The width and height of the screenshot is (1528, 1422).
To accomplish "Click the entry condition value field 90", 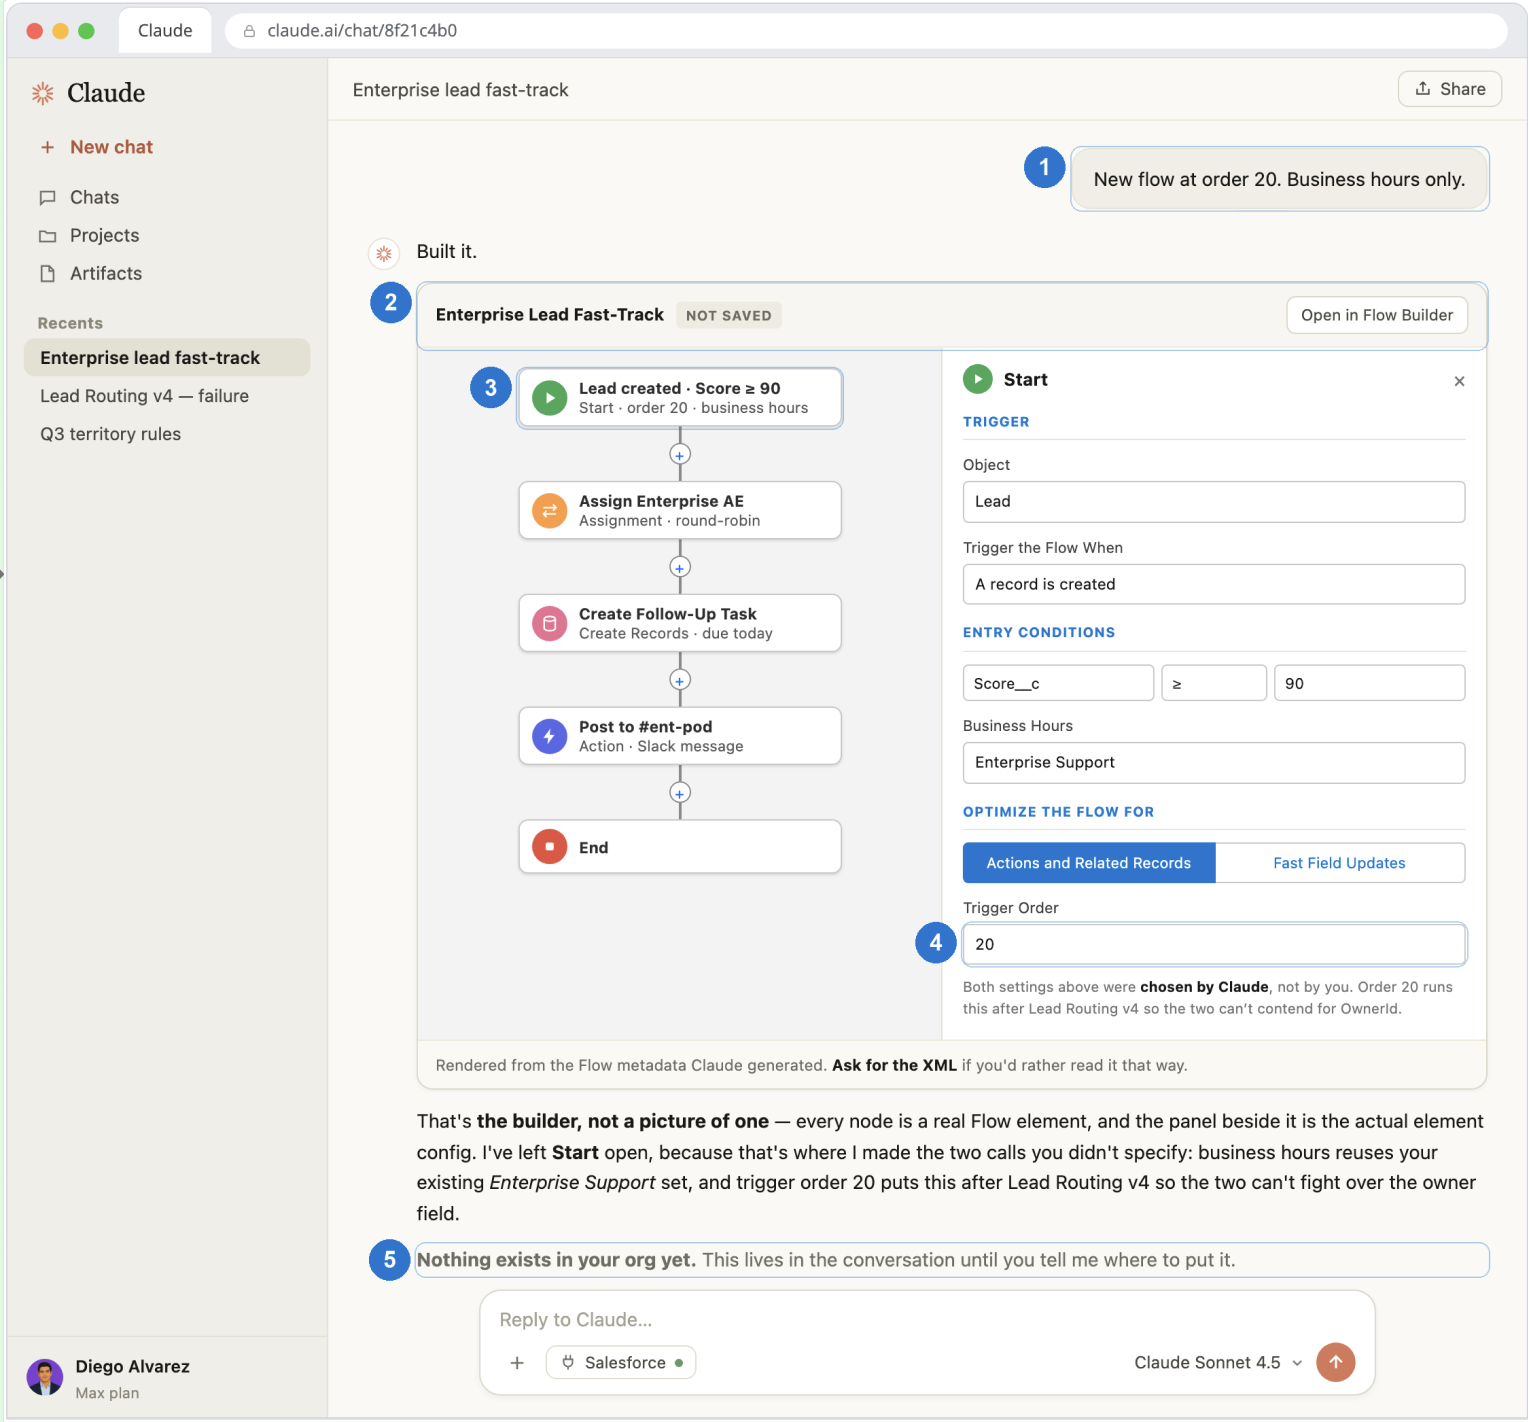I will 1369,683.
